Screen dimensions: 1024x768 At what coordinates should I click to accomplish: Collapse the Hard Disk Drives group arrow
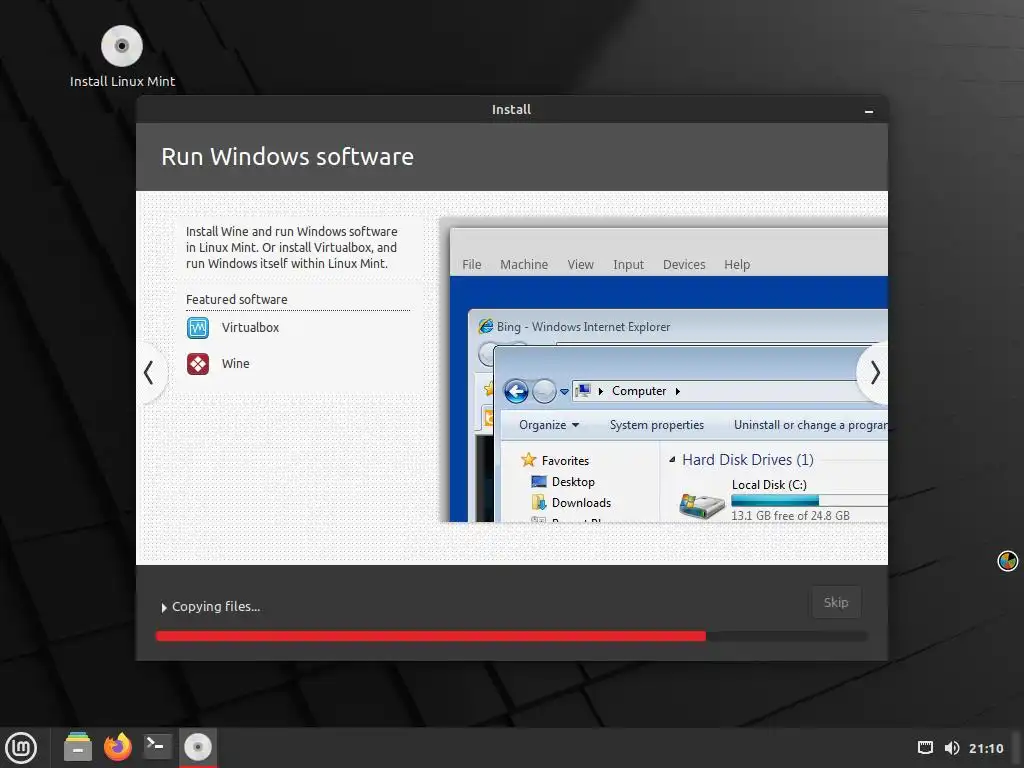point(672,460)
